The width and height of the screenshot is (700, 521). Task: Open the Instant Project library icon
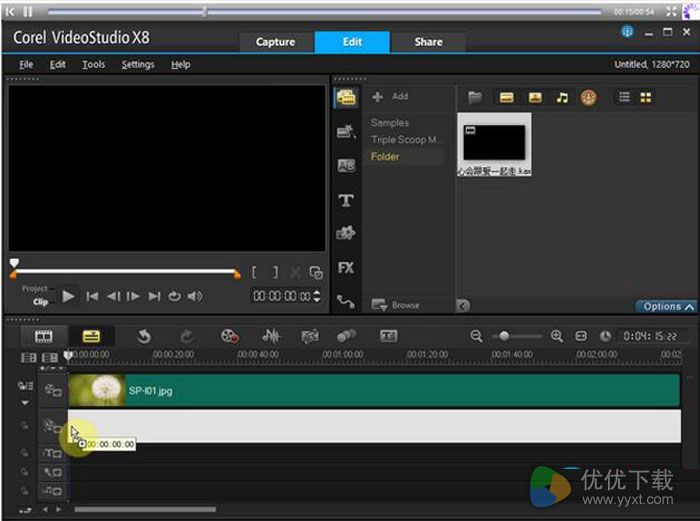click(x=346, y=131)
